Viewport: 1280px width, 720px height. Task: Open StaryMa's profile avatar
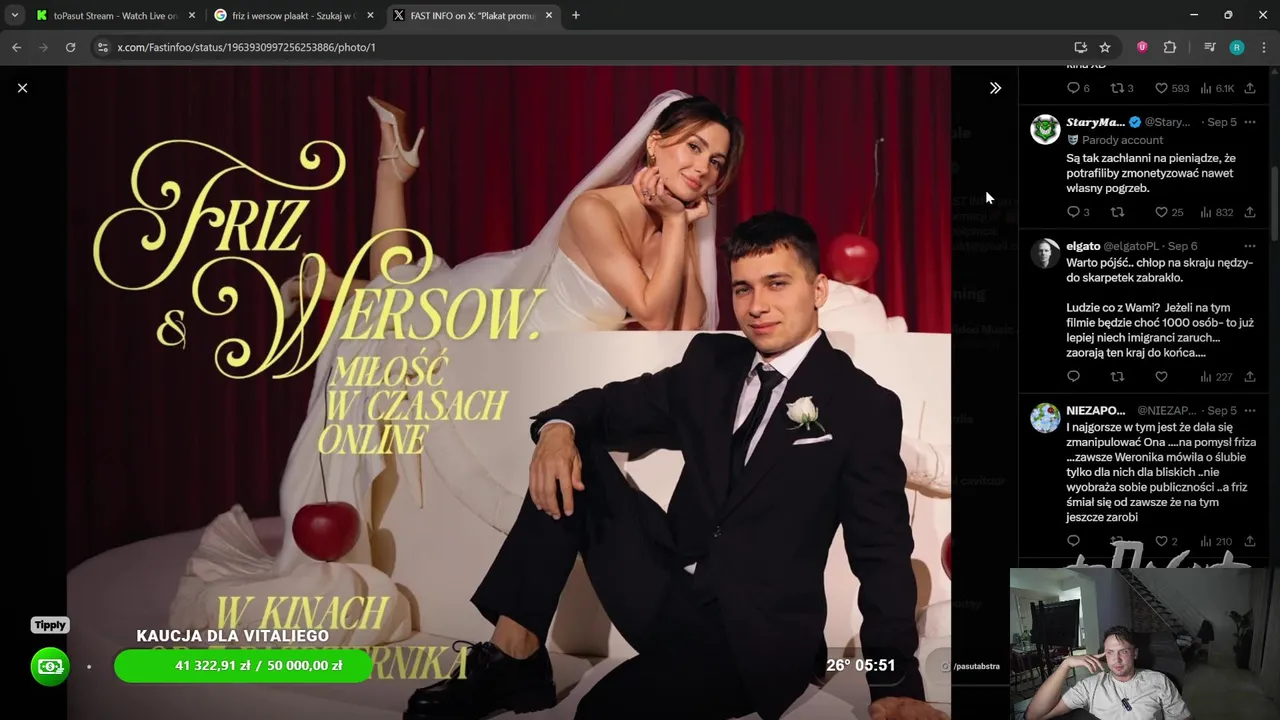pos(1045,130)
